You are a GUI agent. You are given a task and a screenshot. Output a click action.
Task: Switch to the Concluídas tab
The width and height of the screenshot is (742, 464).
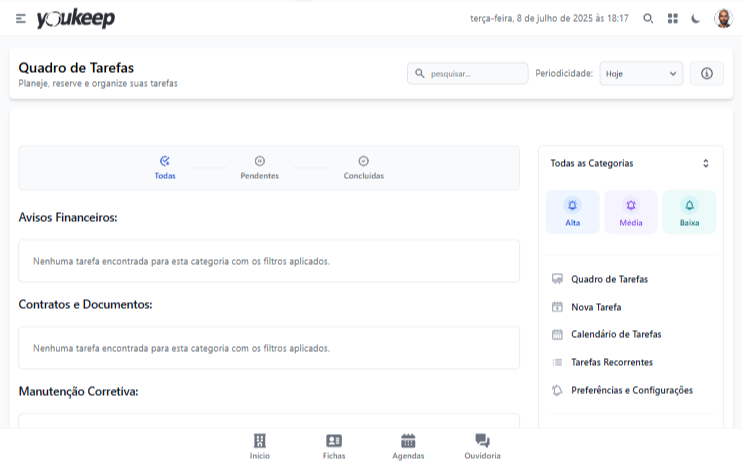[363, 168]
